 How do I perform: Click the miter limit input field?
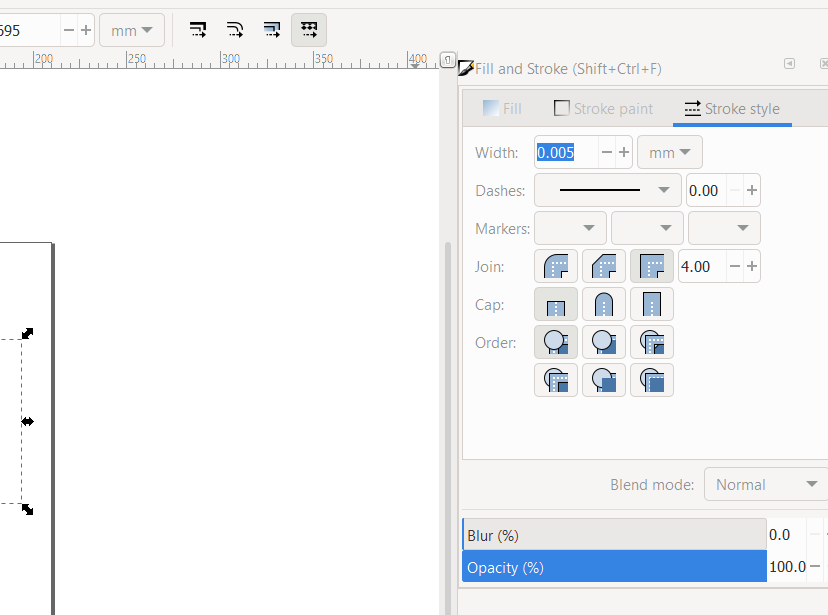click(x=702, y=266)
